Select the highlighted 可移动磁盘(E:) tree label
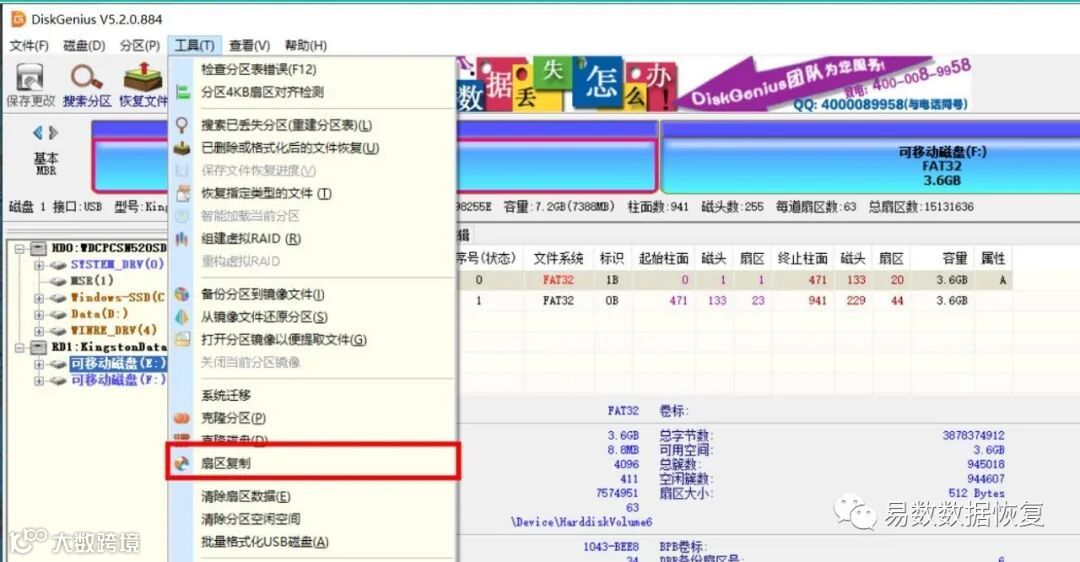The image size is (1080, 562). [x=118, y=364]
